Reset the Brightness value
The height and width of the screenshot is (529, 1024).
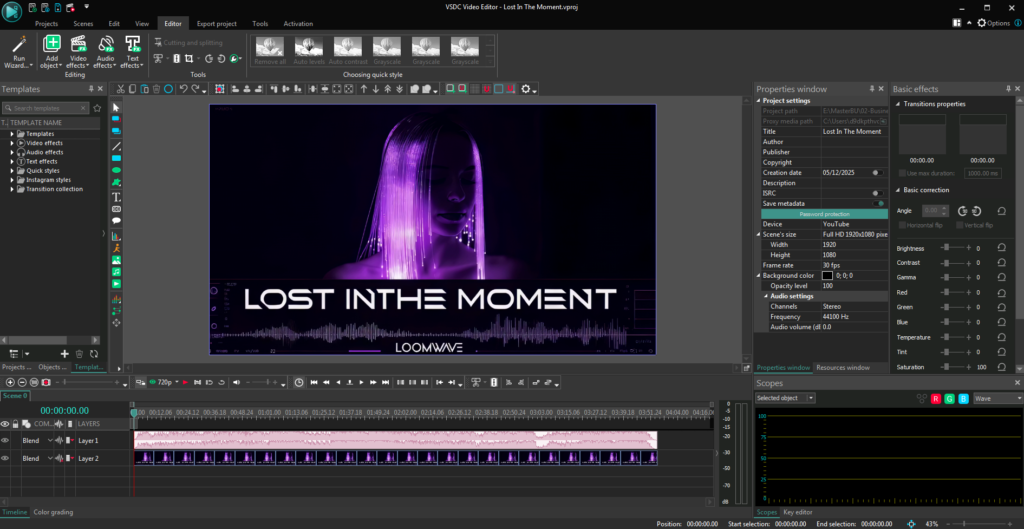[x=1001, y=248]
